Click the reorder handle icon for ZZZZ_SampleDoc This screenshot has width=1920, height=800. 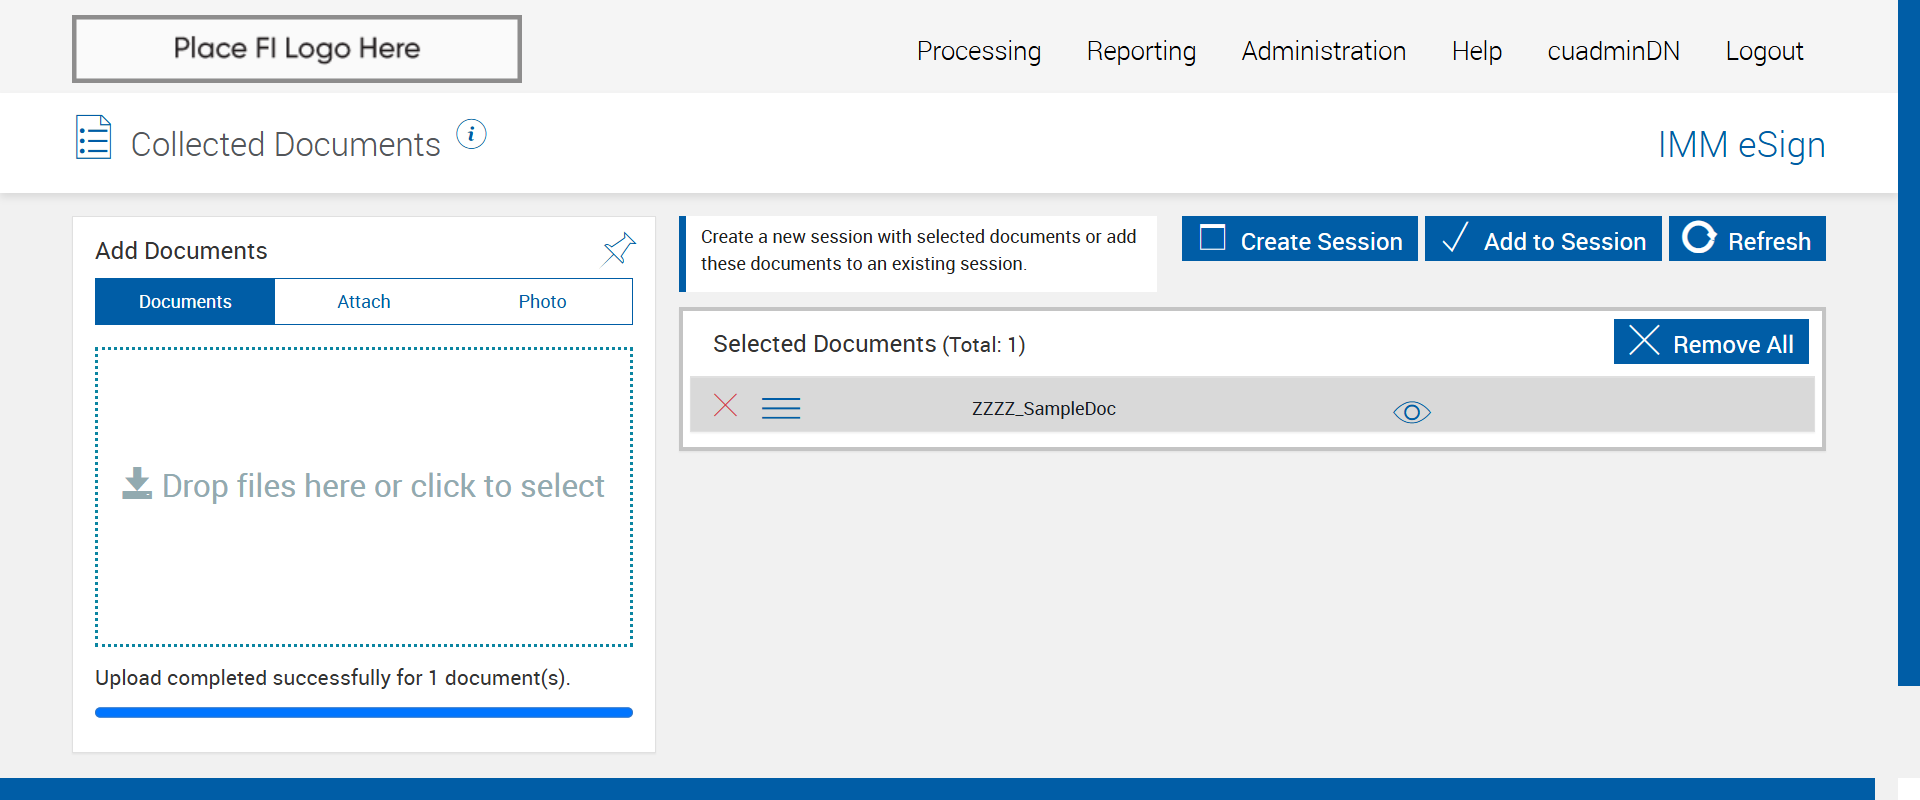[780, 408]
